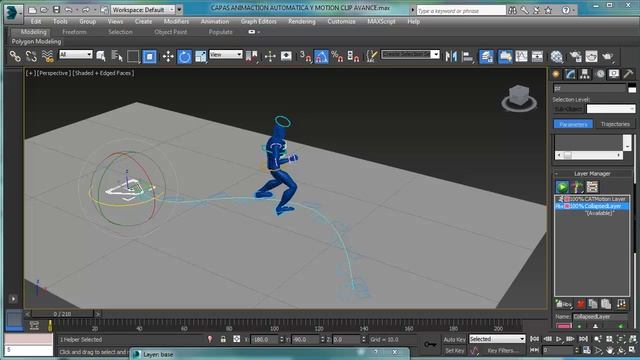Viewport: 640px width, 360px height.
Task: Open the Key Filters button
Action: point(502,351)
